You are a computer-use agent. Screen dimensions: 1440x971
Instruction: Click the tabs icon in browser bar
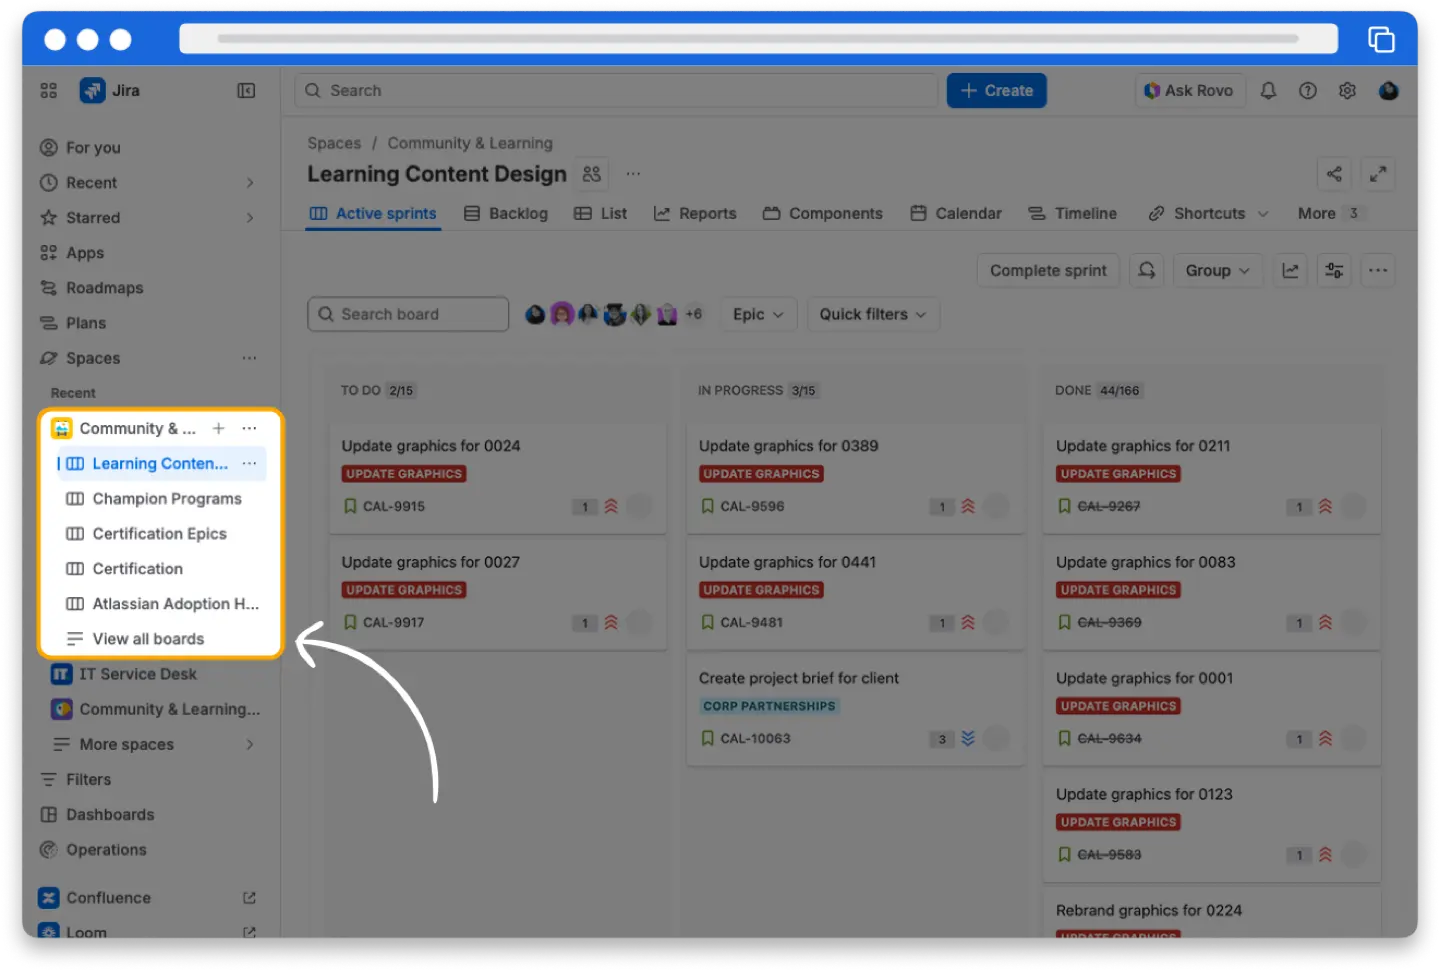(x=1381, y=40)
